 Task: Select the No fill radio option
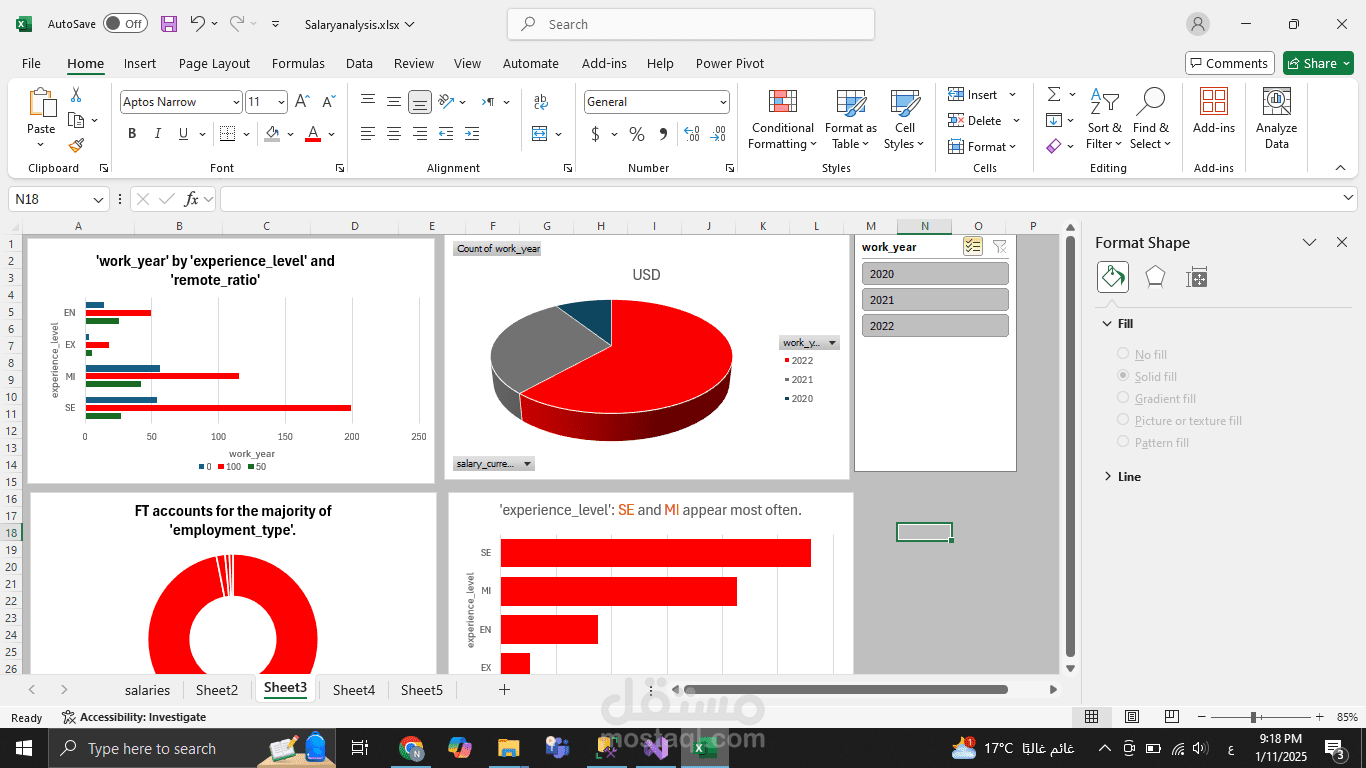coord(1123,354)
